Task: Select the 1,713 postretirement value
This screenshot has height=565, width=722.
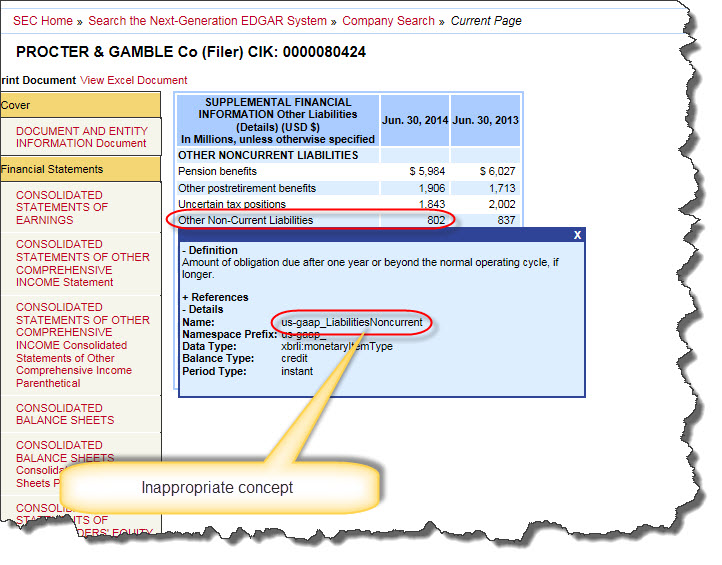Action: (x=502, y=188)
